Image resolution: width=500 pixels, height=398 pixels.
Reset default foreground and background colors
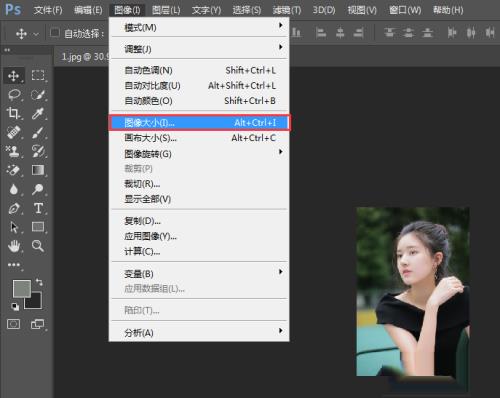coord(15,306)
